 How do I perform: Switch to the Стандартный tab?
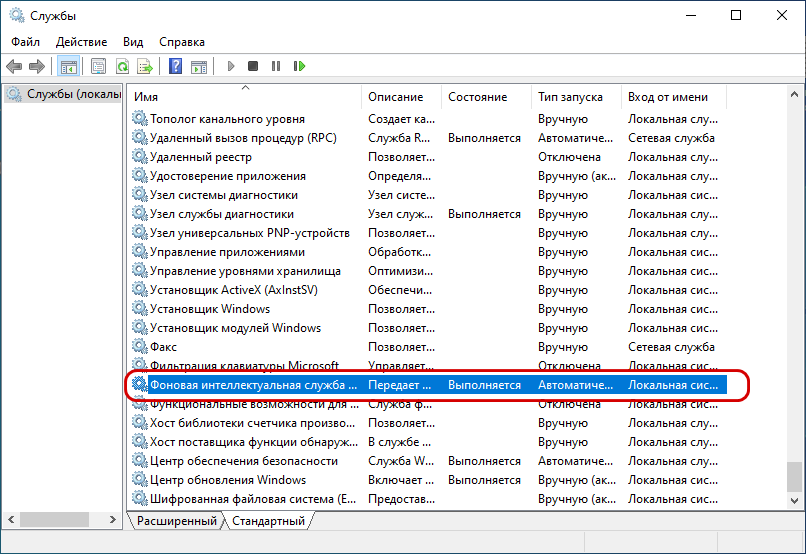(268, 521)
